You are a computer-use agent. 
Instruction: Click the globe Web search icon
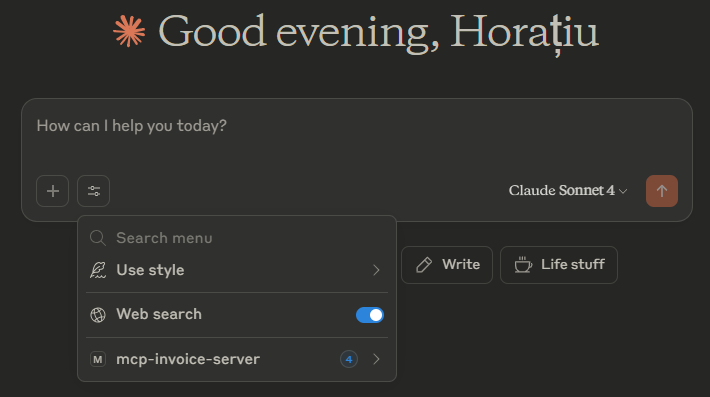pyautogui.click(x=98, y=315)
